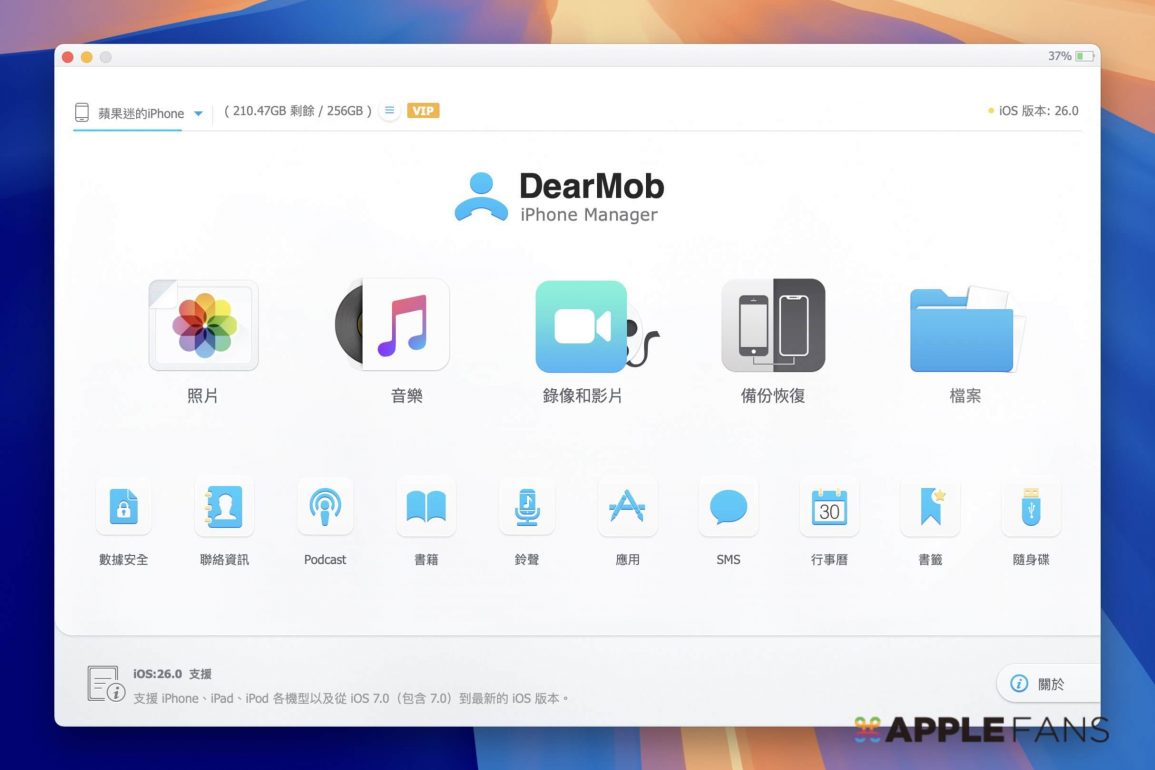Image resolution: width=1155 pixels, height=770 pixels.
Task: Open the 應用 Apps manager
Action: (x=627, y=508)
